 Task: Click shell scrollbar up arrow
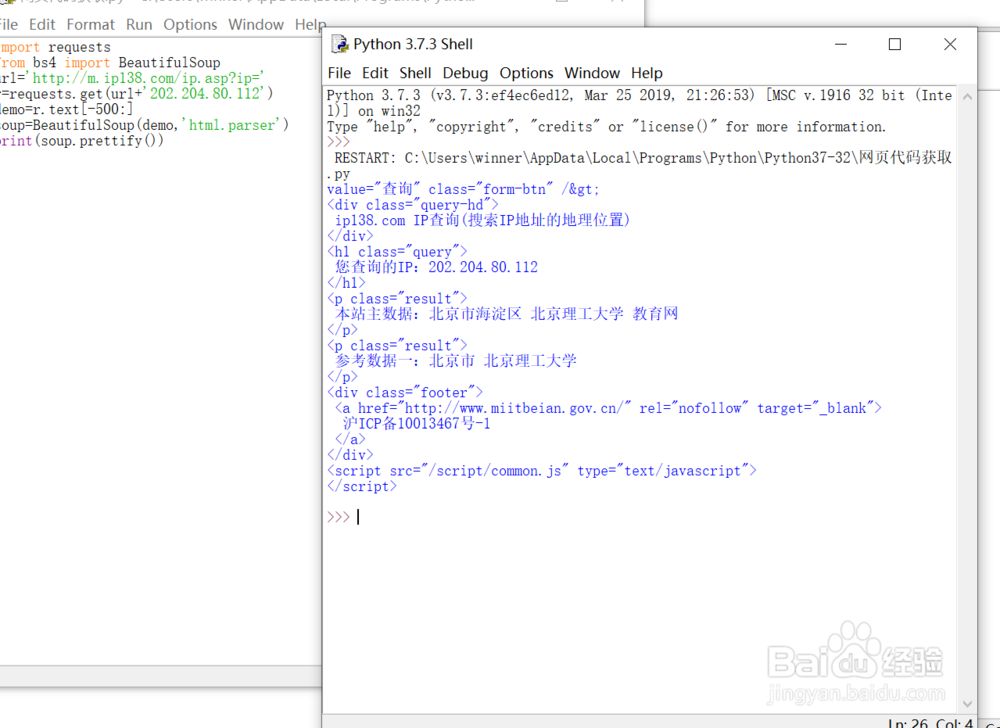pos(967,97)
